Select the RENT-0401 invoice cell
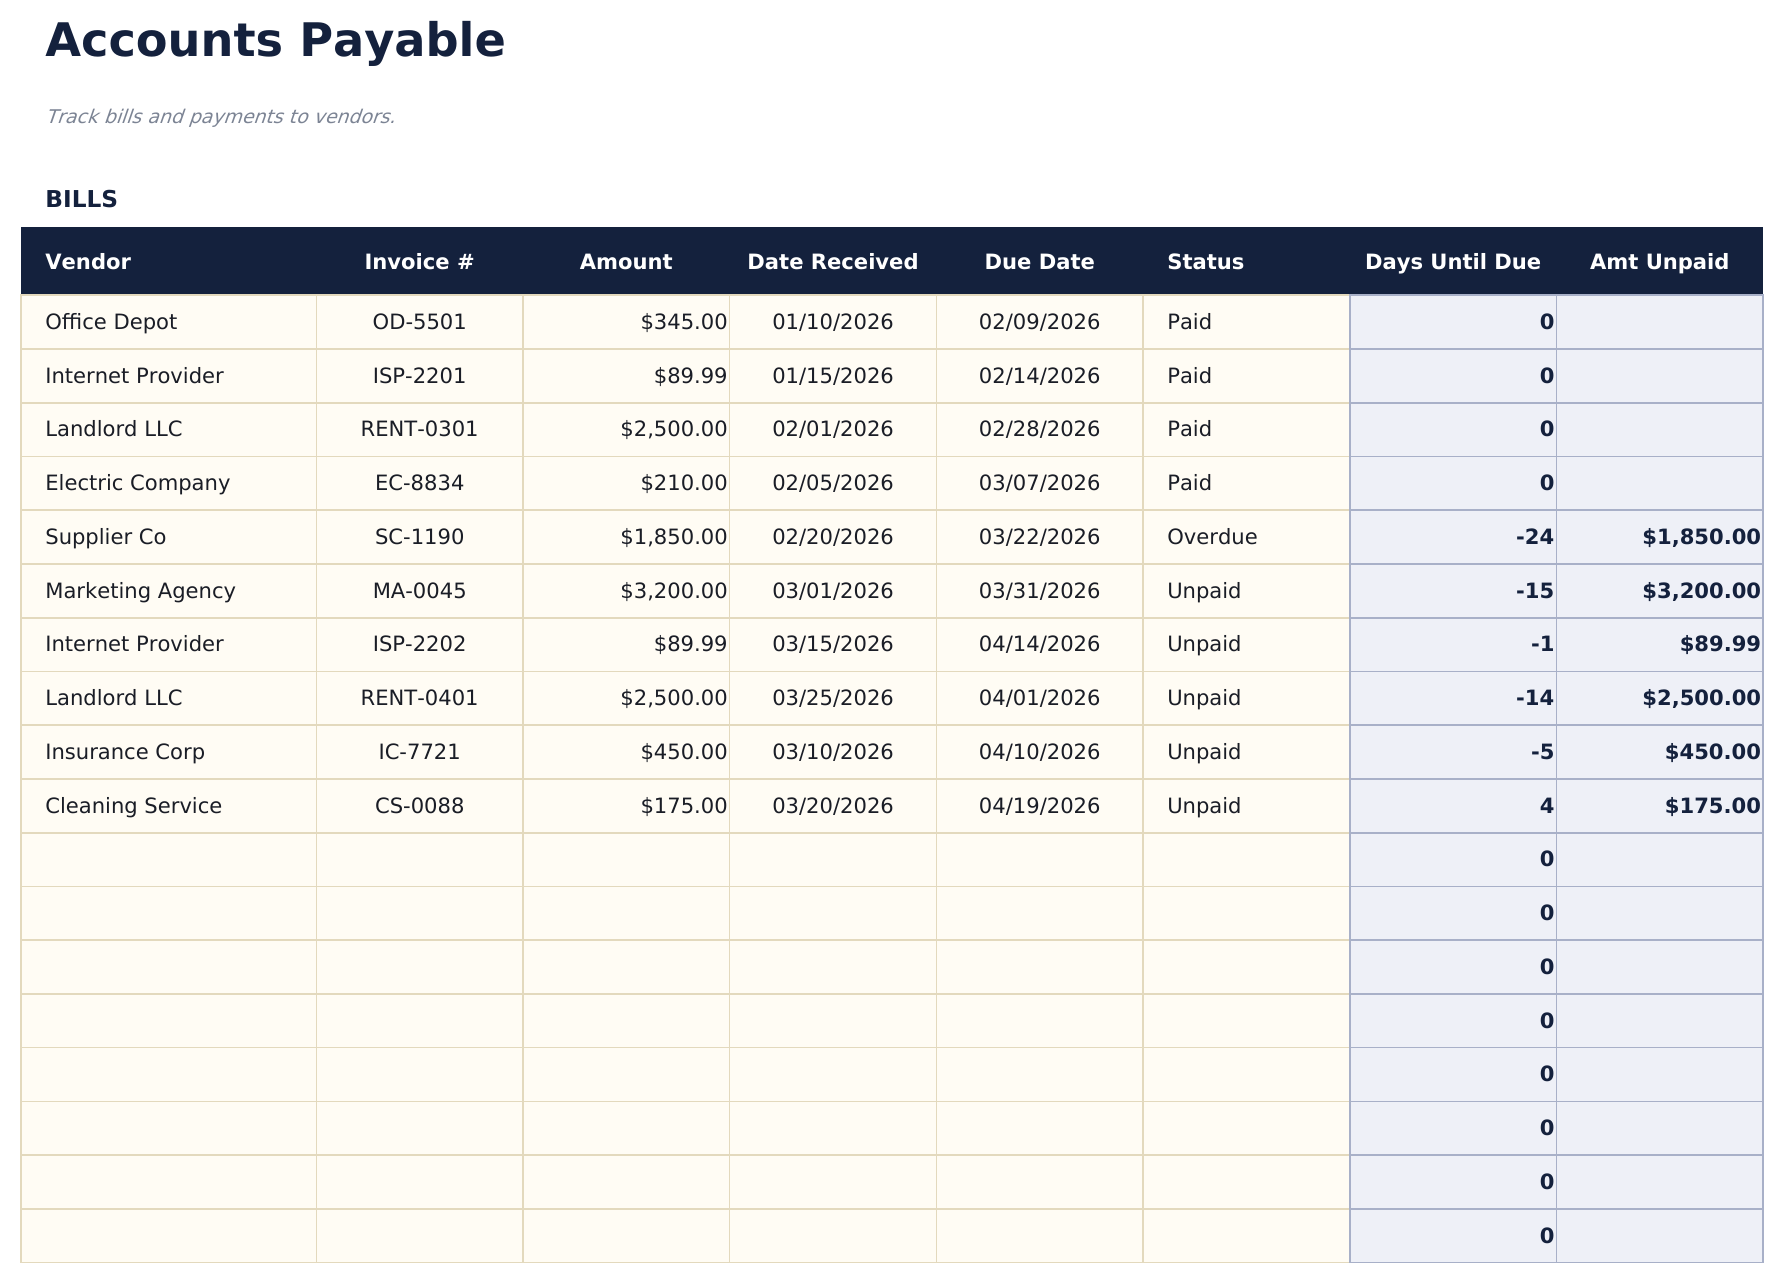1784x1283 pixels. (418, 697)
